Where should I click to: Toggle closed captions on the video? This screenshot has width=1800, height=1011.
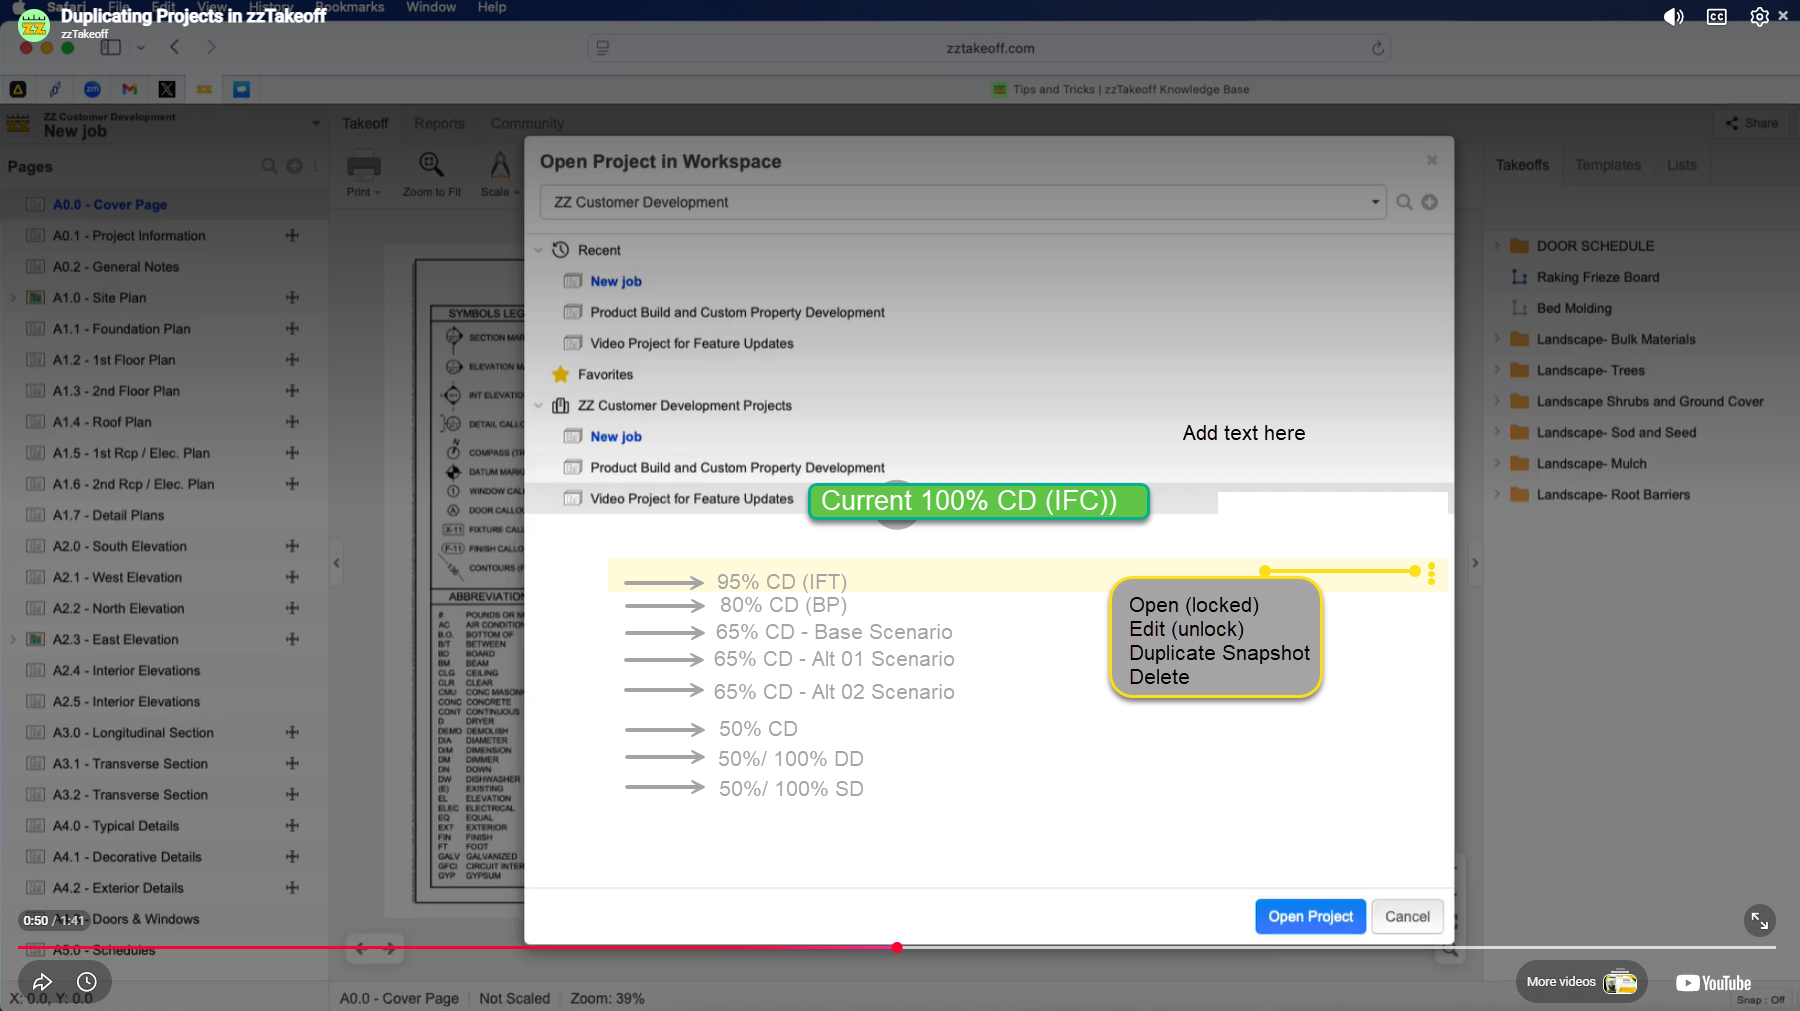[x=1716, y=17]
